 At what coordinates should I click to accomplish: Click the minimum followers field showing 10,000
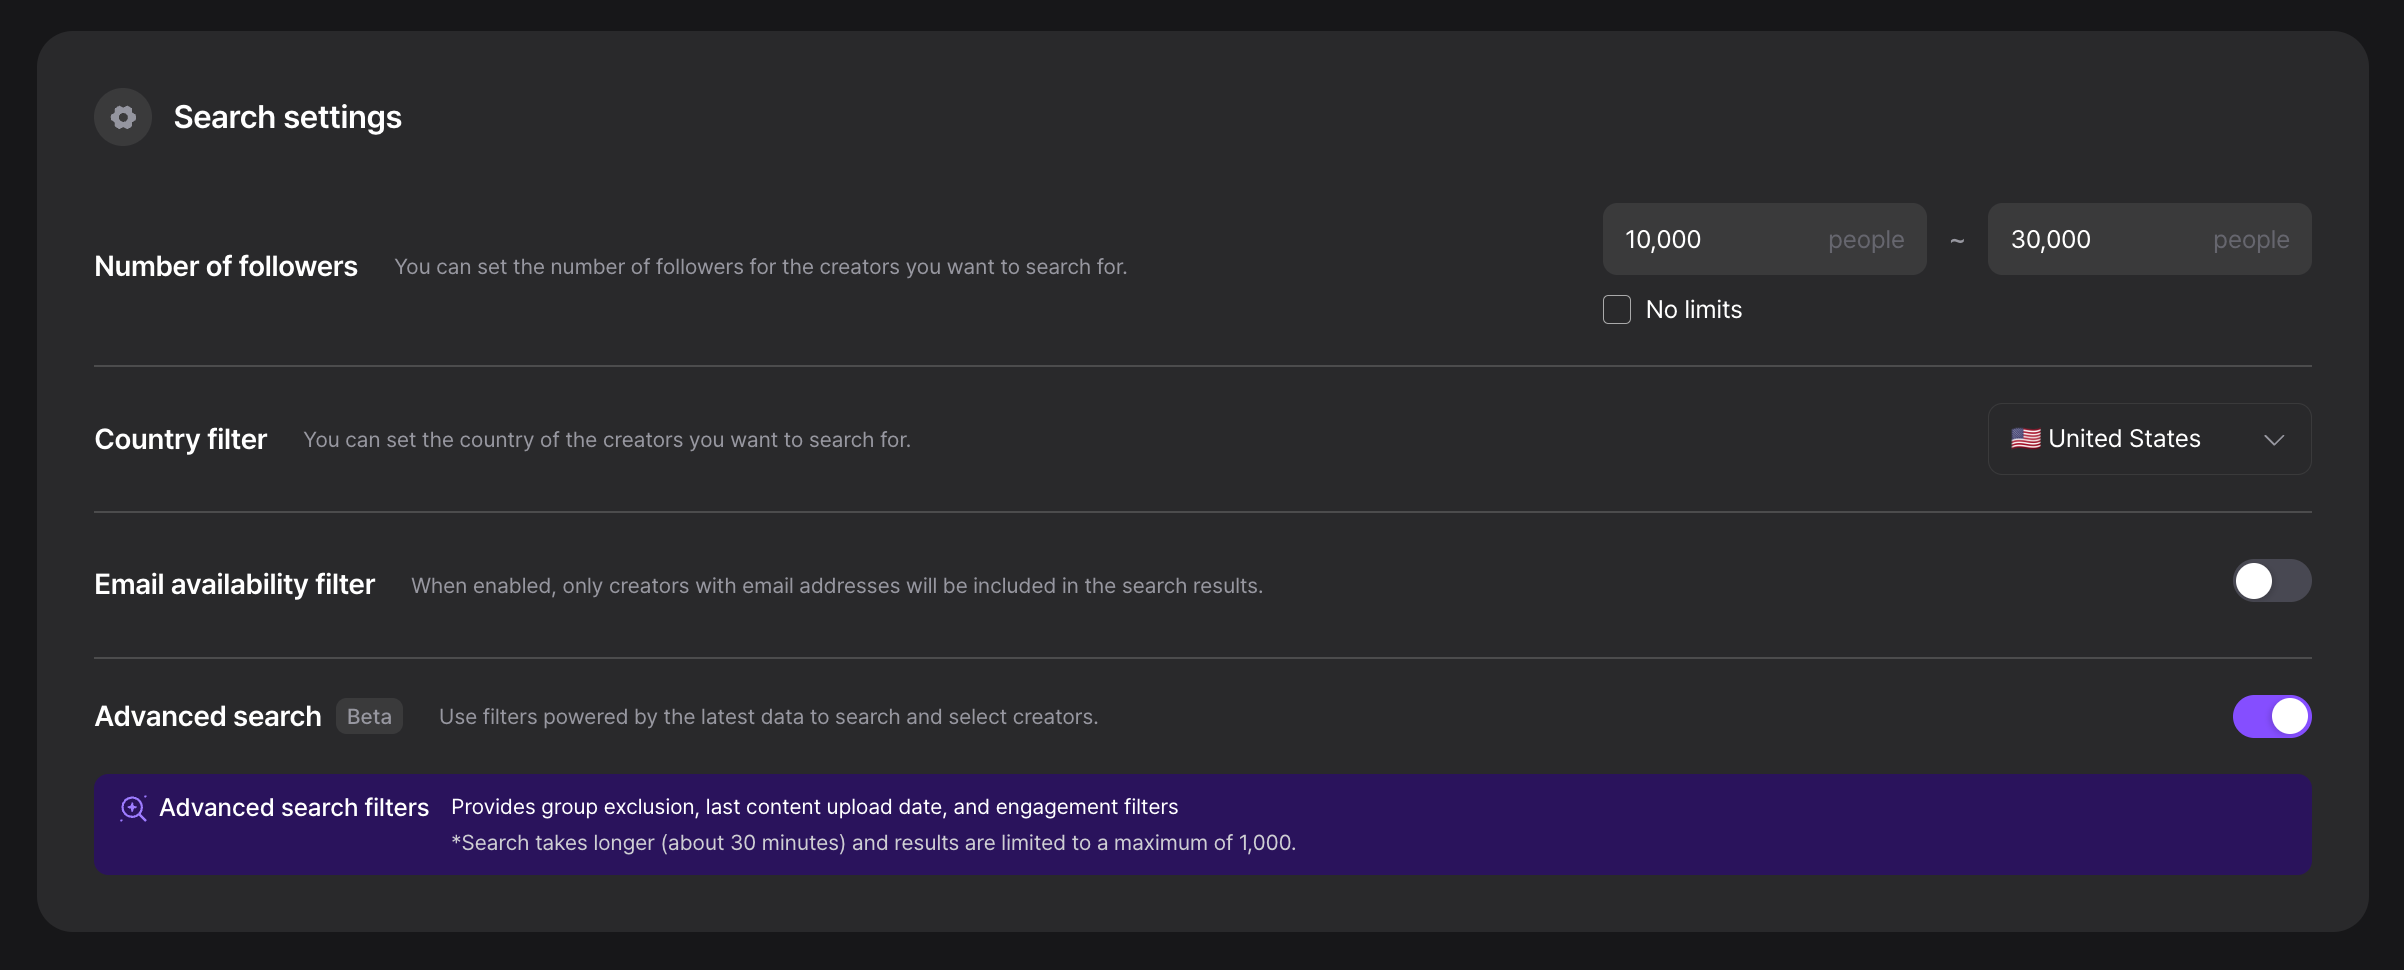(x=1764, y=239)
